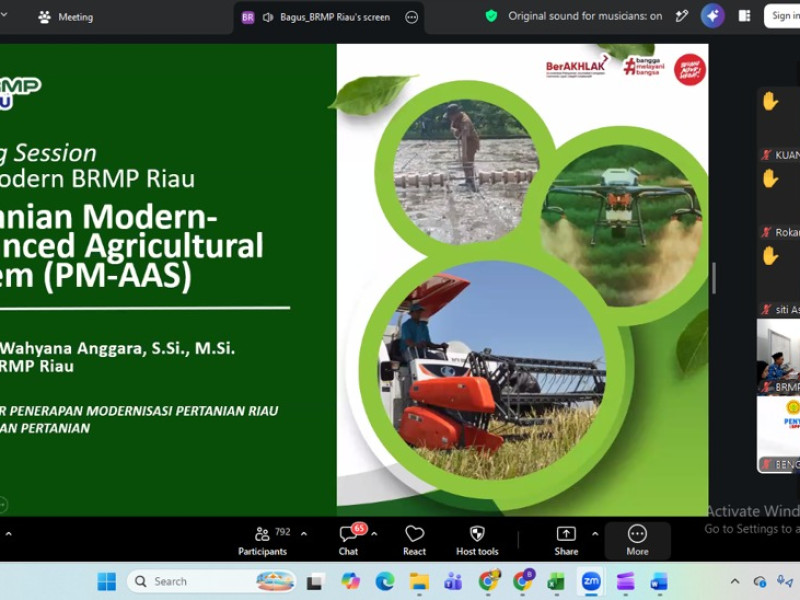The image size is (800, 600).
Task: Open screen share ellipsis options
Action: click(x=411, y=17)
